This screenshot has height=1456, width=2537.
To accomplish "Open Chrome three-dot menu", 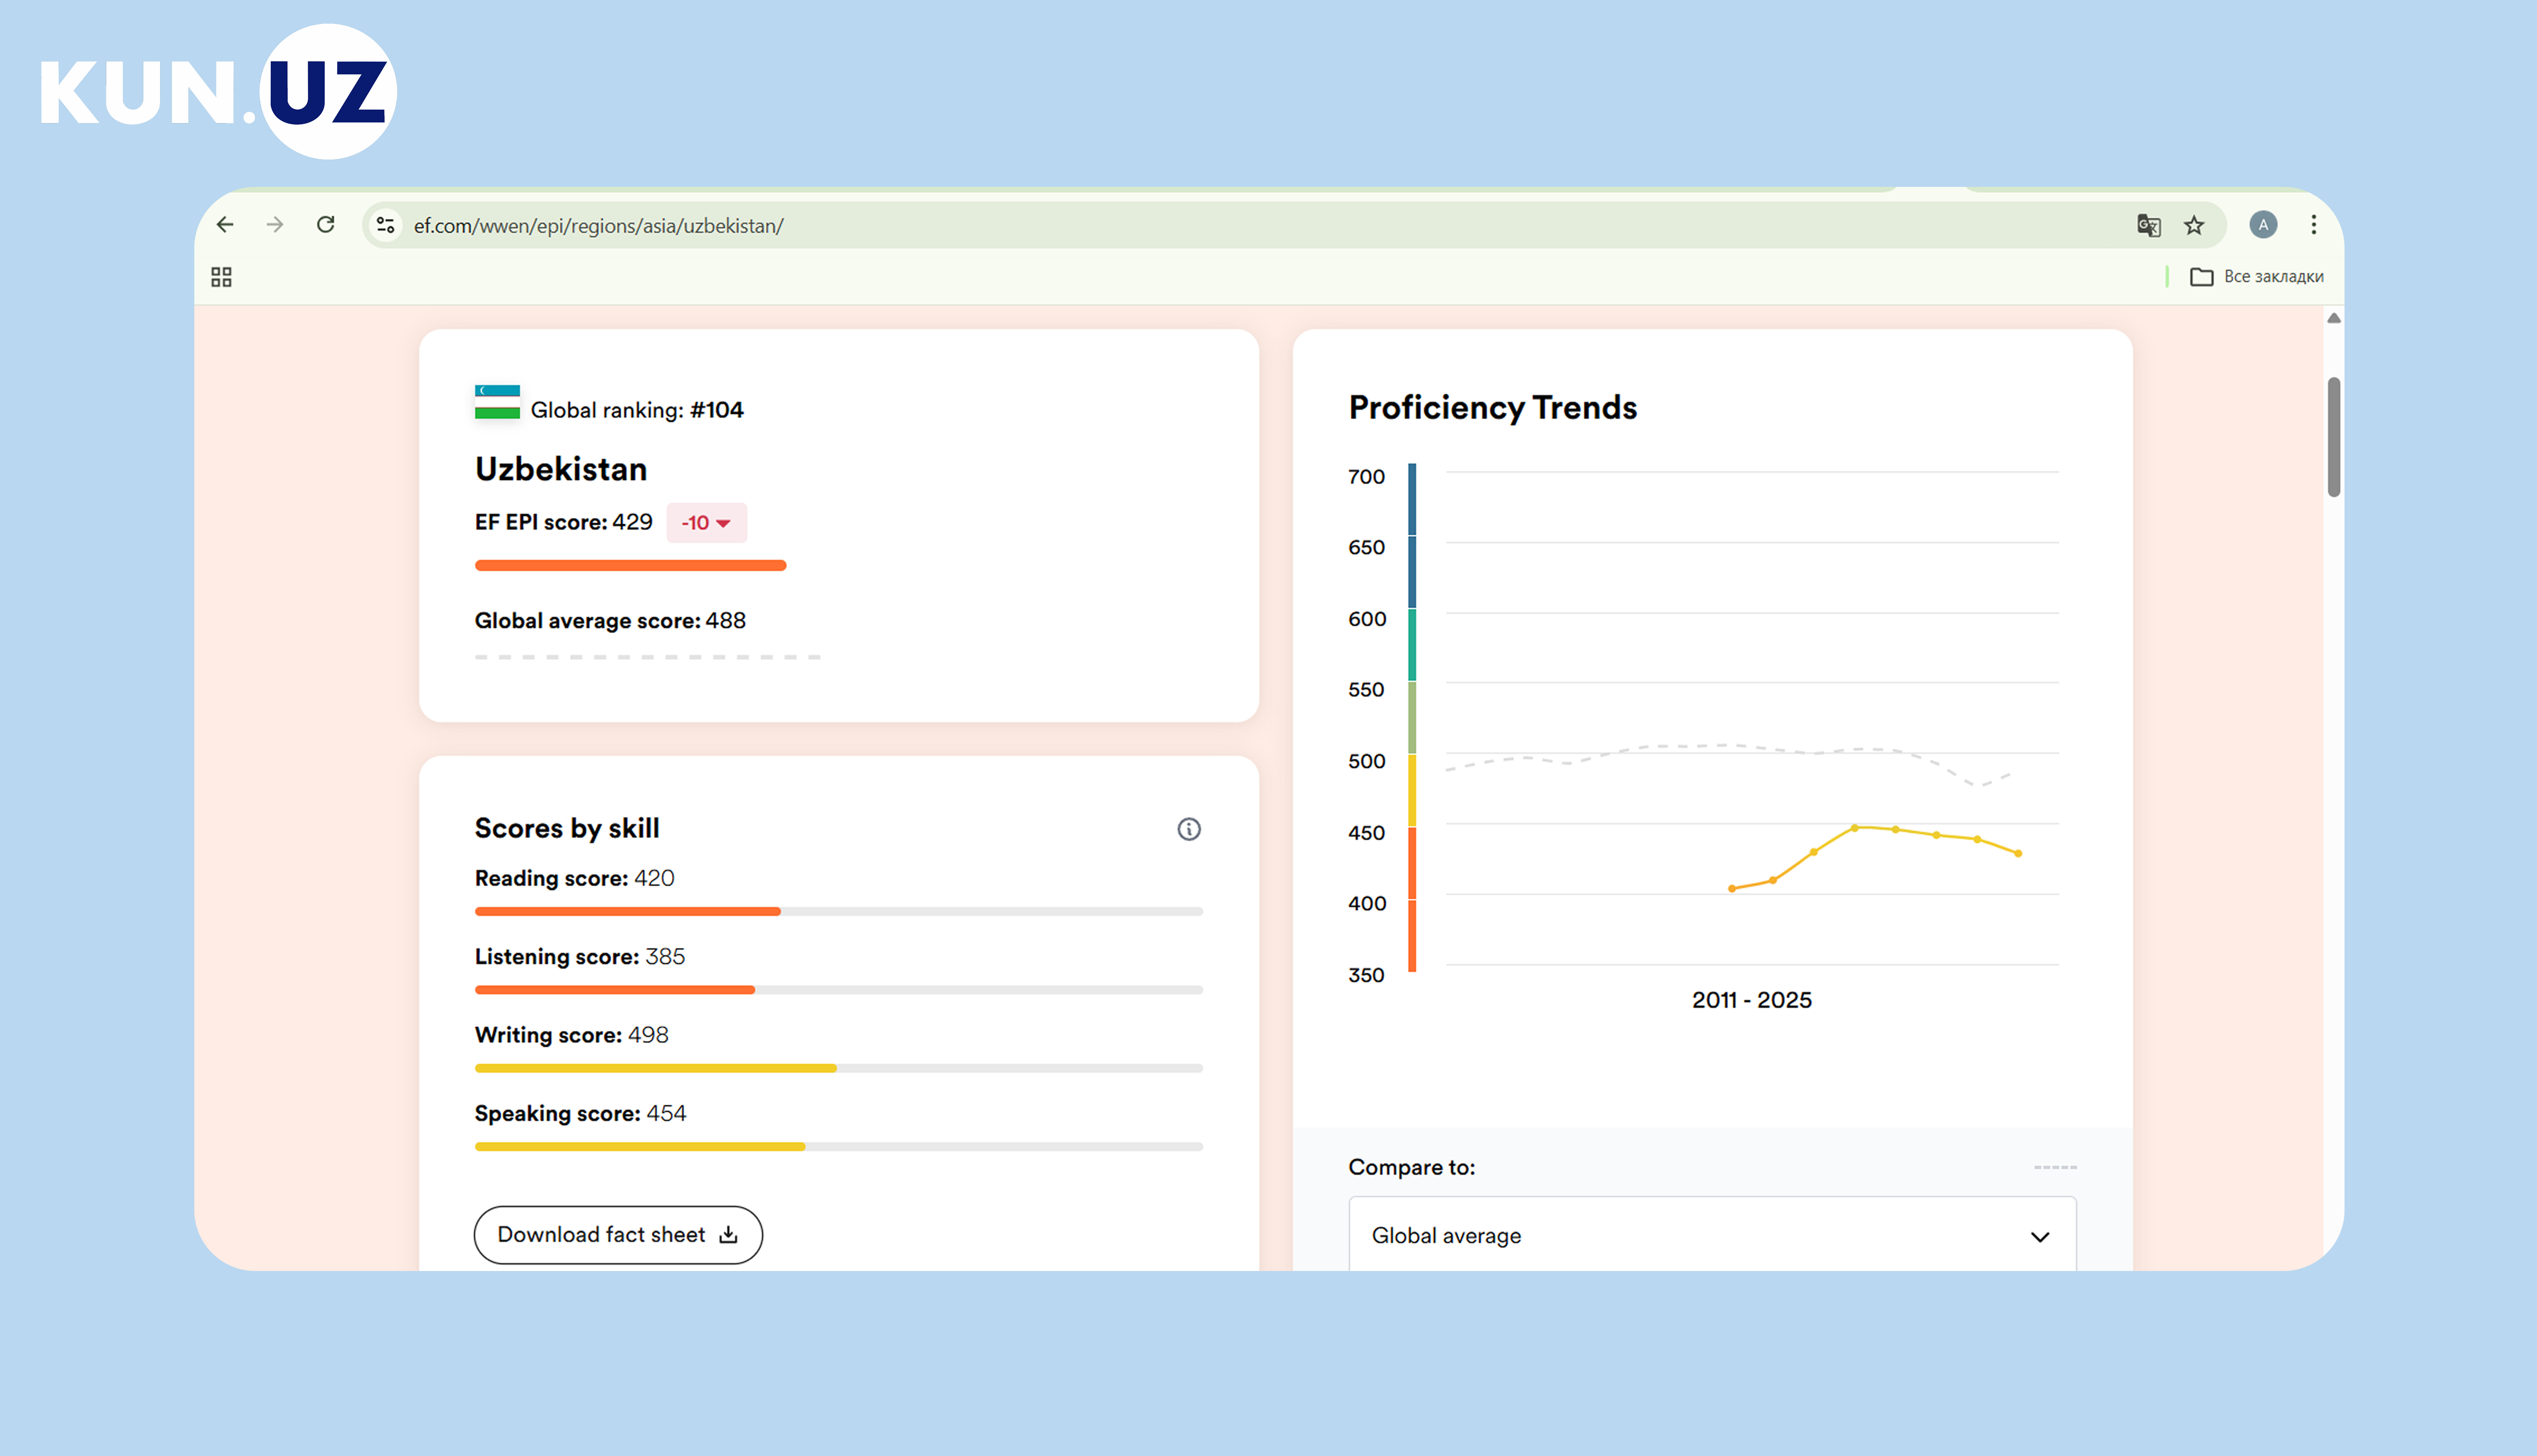I will click(x=2313, y=225).
